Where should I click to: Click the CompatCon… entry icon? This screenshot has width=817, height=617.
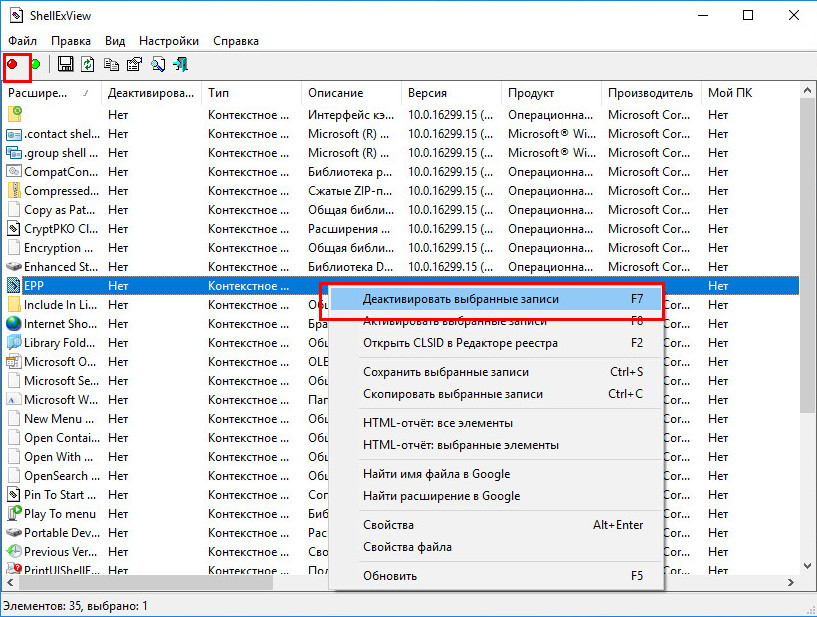pyautogui.click(x=14, y=172)
